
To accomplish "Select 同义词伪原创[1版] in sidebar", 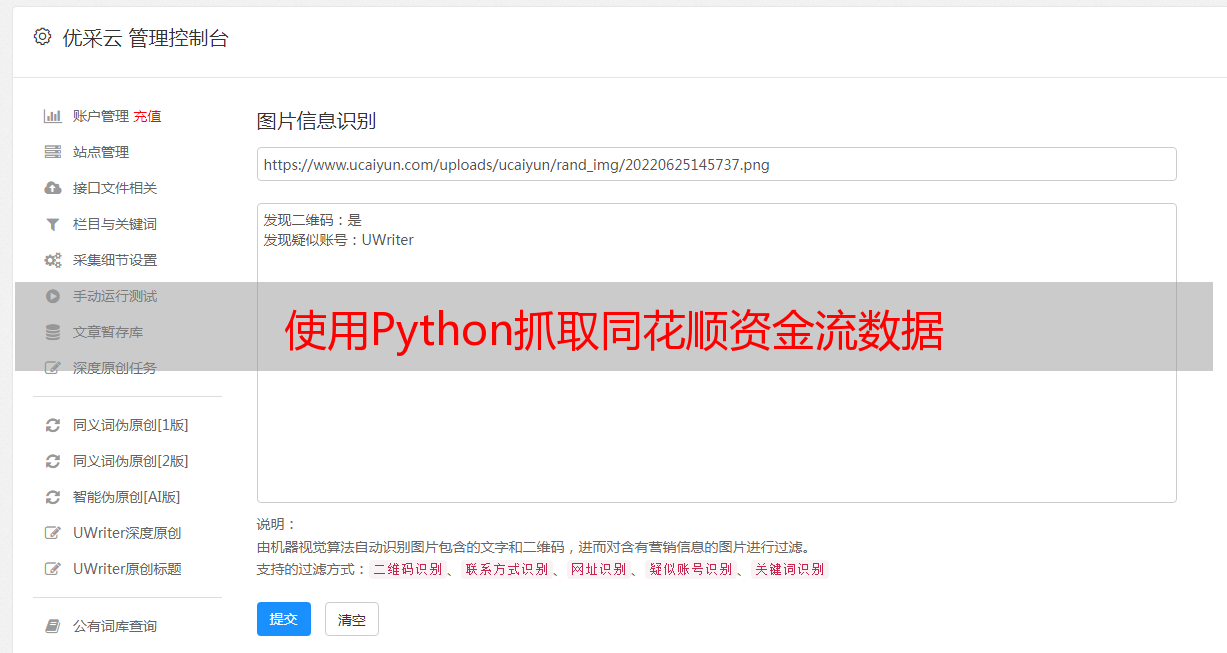I will coord(131,425).
